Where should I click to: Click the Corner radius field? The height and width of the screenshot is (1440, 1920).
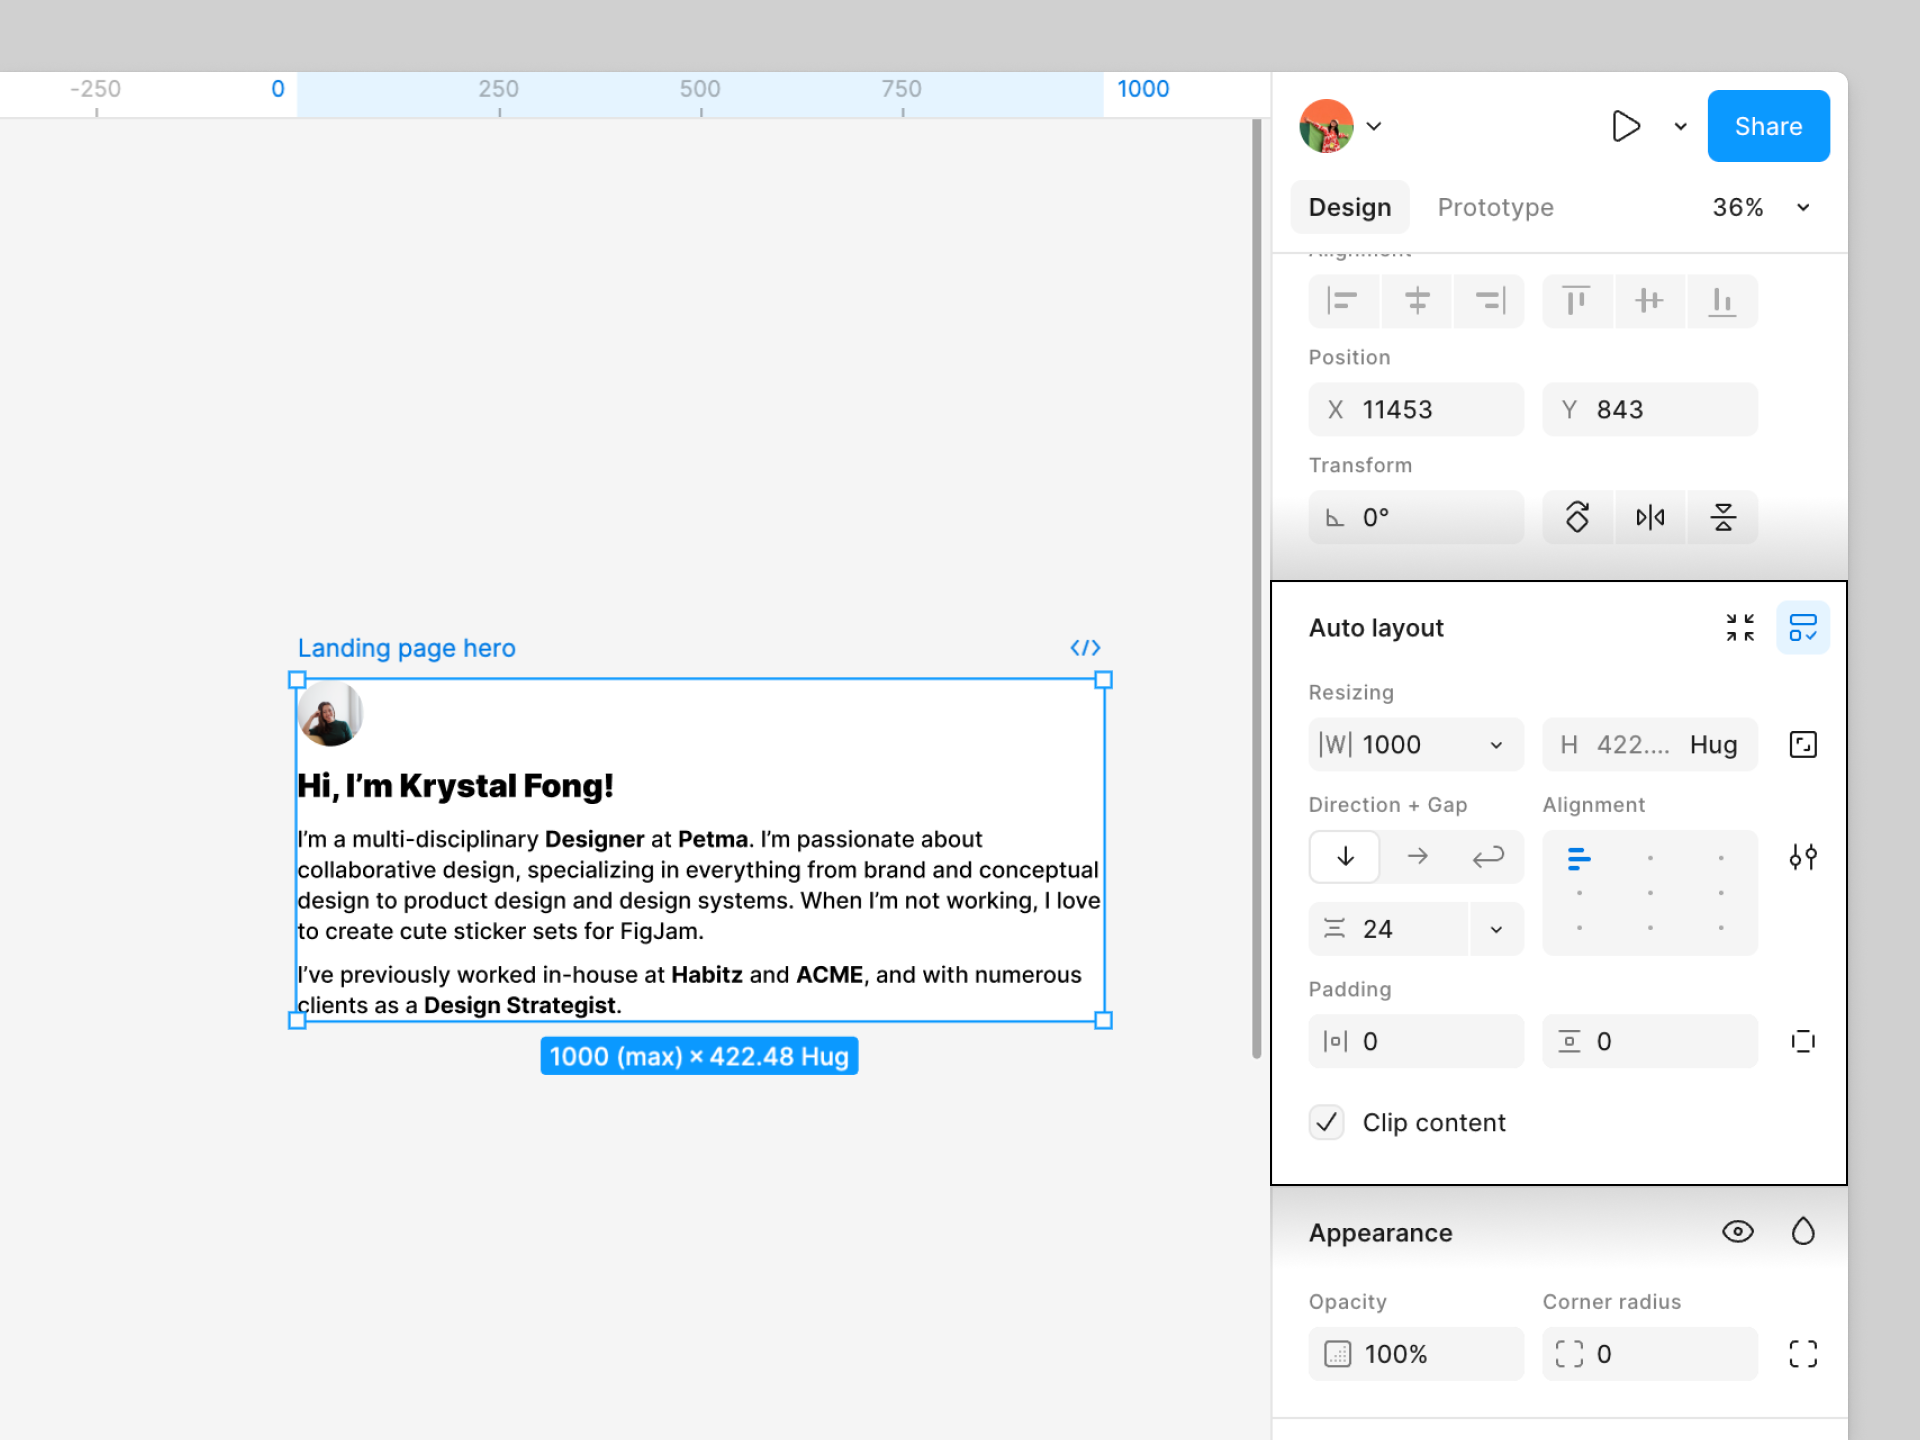(x=1650, y=1354)
